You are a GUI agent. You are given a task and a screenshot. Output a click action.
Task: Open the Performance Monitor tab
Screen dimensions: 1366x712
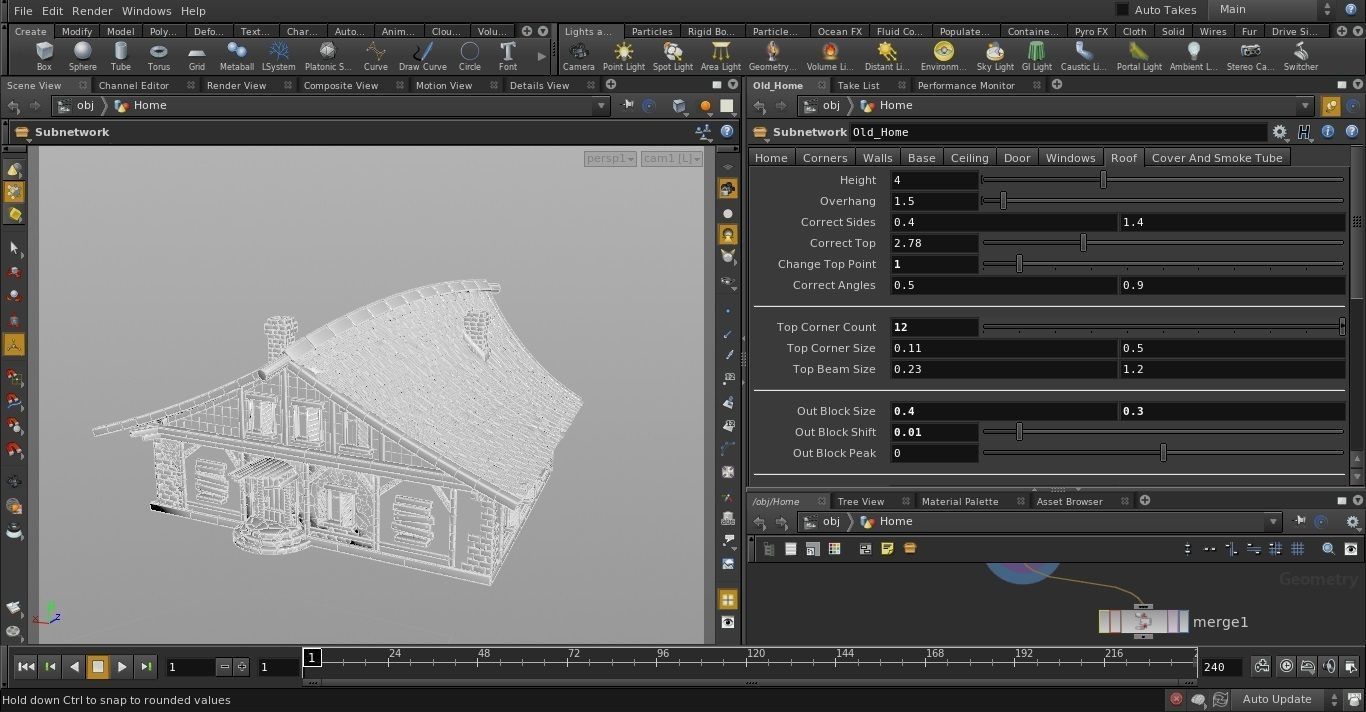(966, 86)
